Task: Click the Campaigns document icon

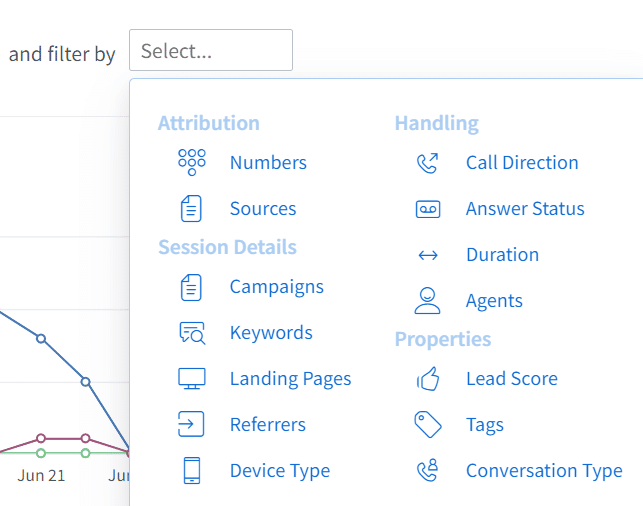Action: click(191, 287)
